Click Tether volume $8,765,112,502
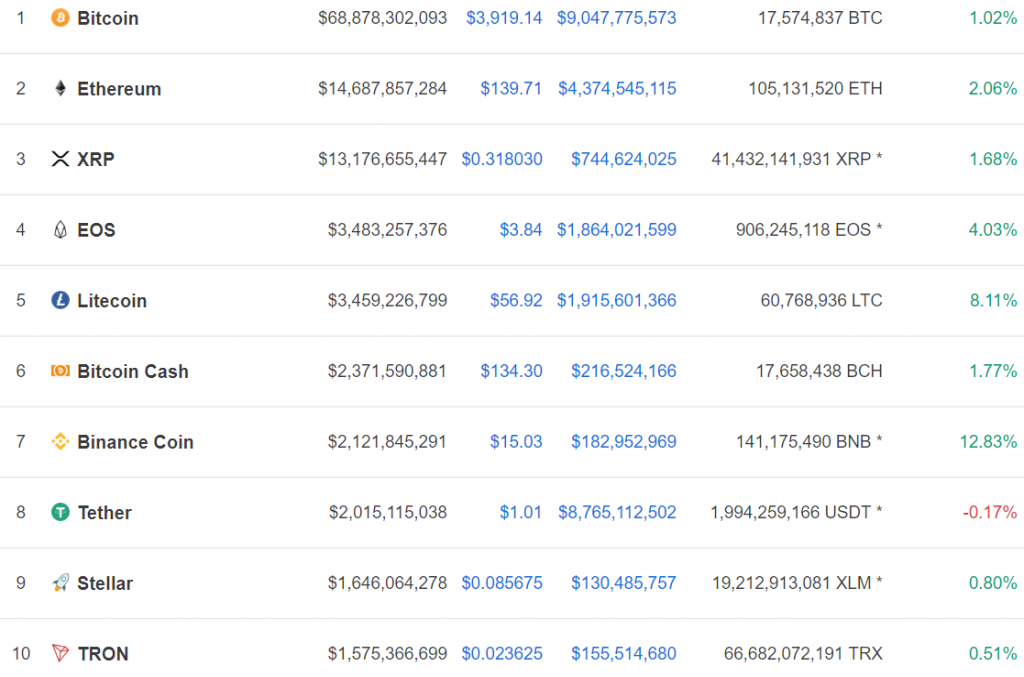The width and height of the screenshot is (1024, 677). [x=617, y=512]
